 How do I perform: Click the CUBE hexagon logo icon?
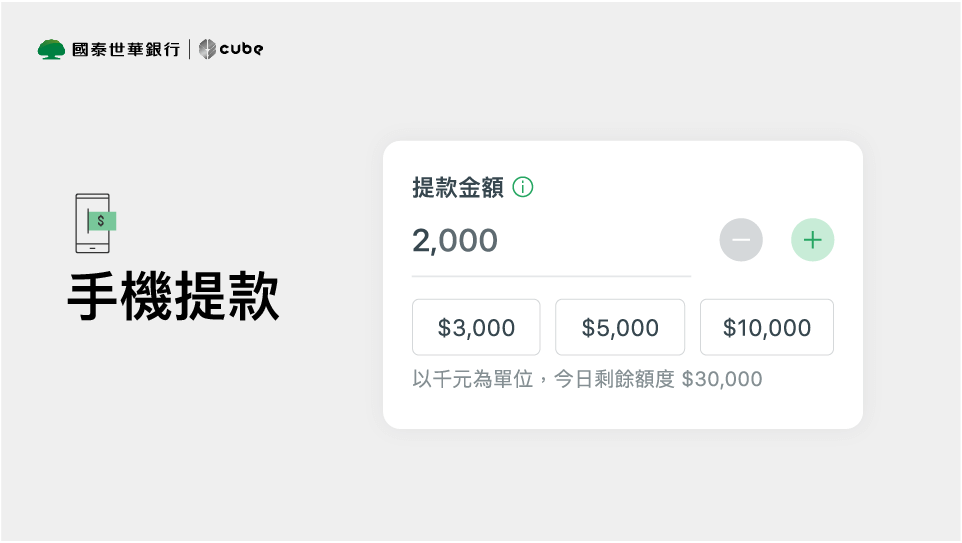pyautogui.click(x=207, y=49)
